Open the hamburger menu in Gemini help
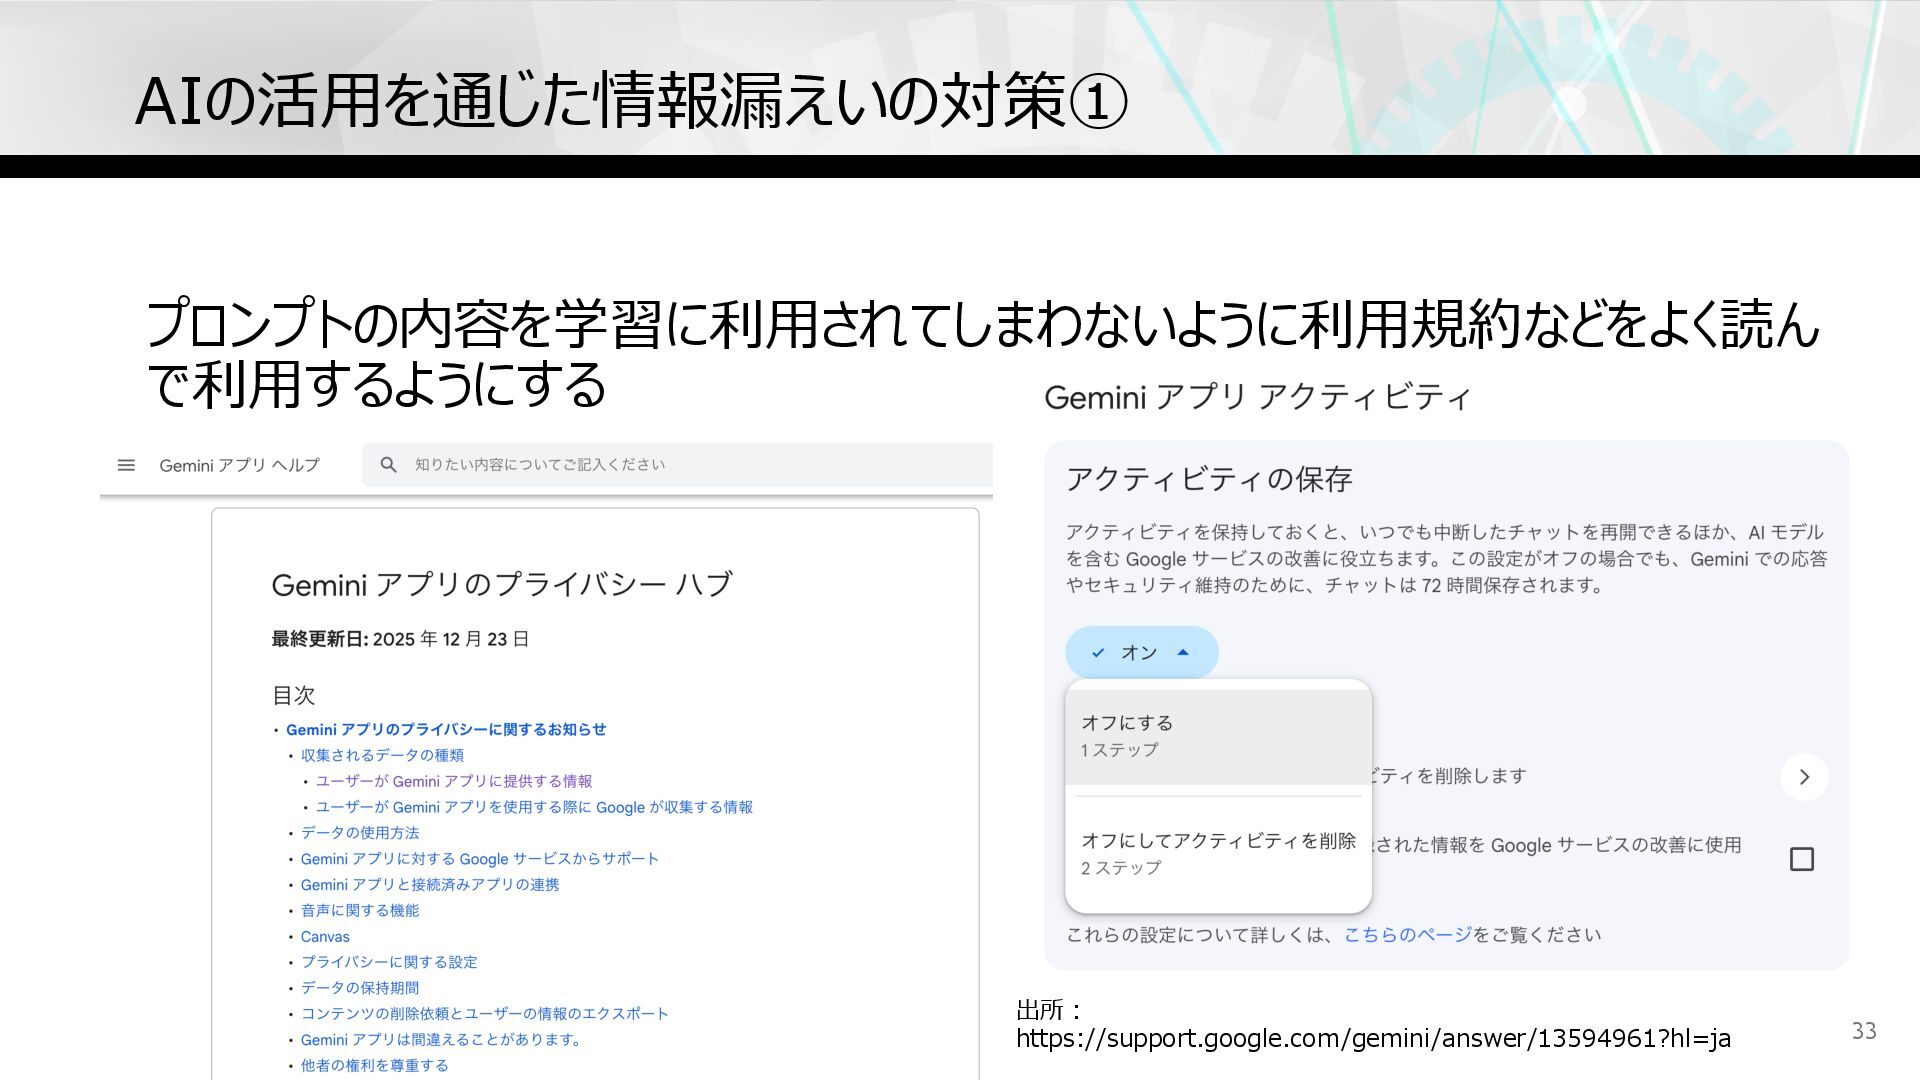This screenshot has width=1920, height=1080. (126, 465)
